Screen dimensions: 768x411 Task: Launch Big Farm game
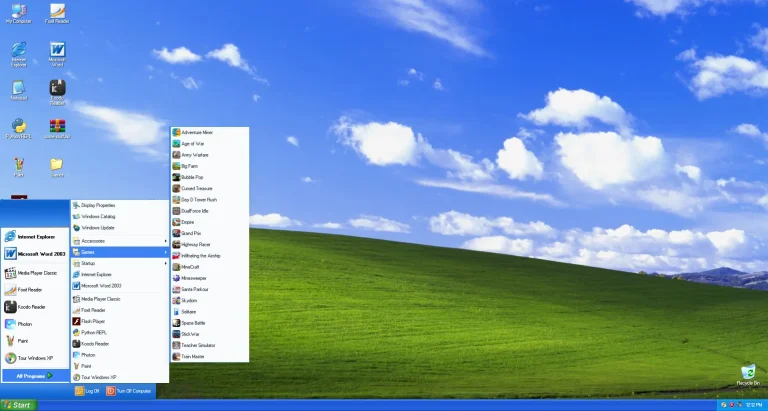coord(210,166)
